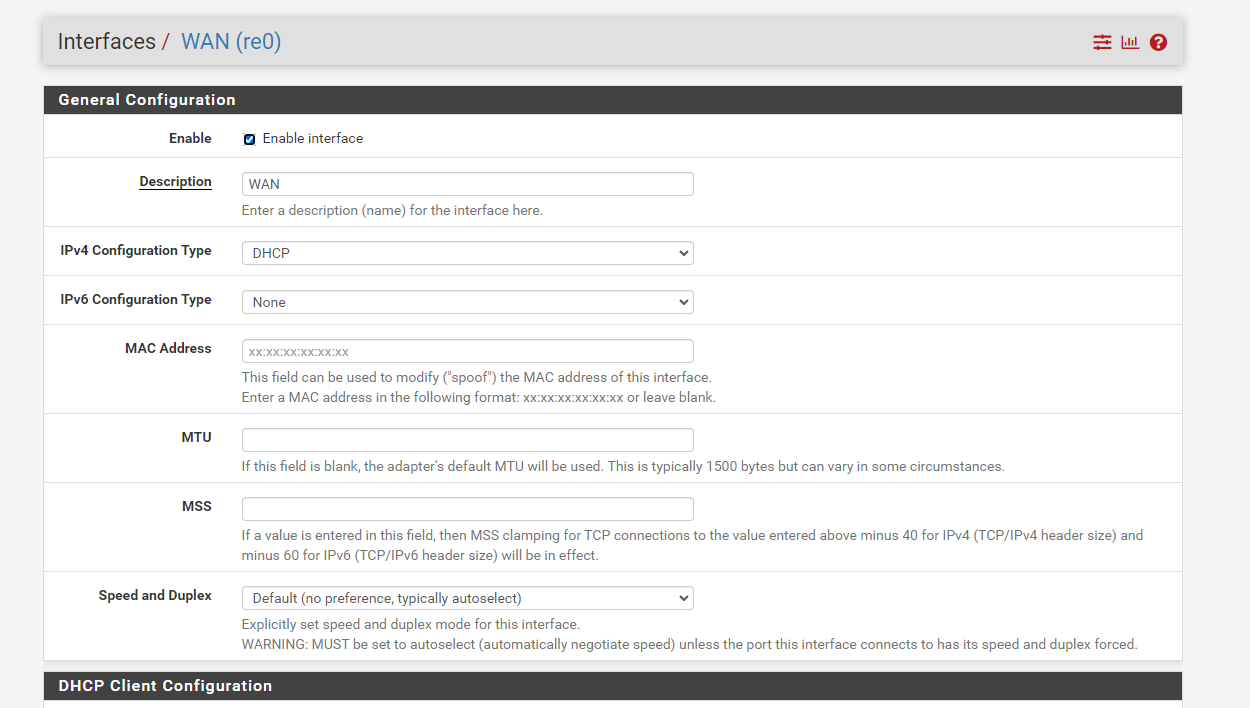This screenshot has width=1250, height=708.
Task: Select the IPv4 Configuration Type label
Action: pyautogui.click(x=136, y=250)
